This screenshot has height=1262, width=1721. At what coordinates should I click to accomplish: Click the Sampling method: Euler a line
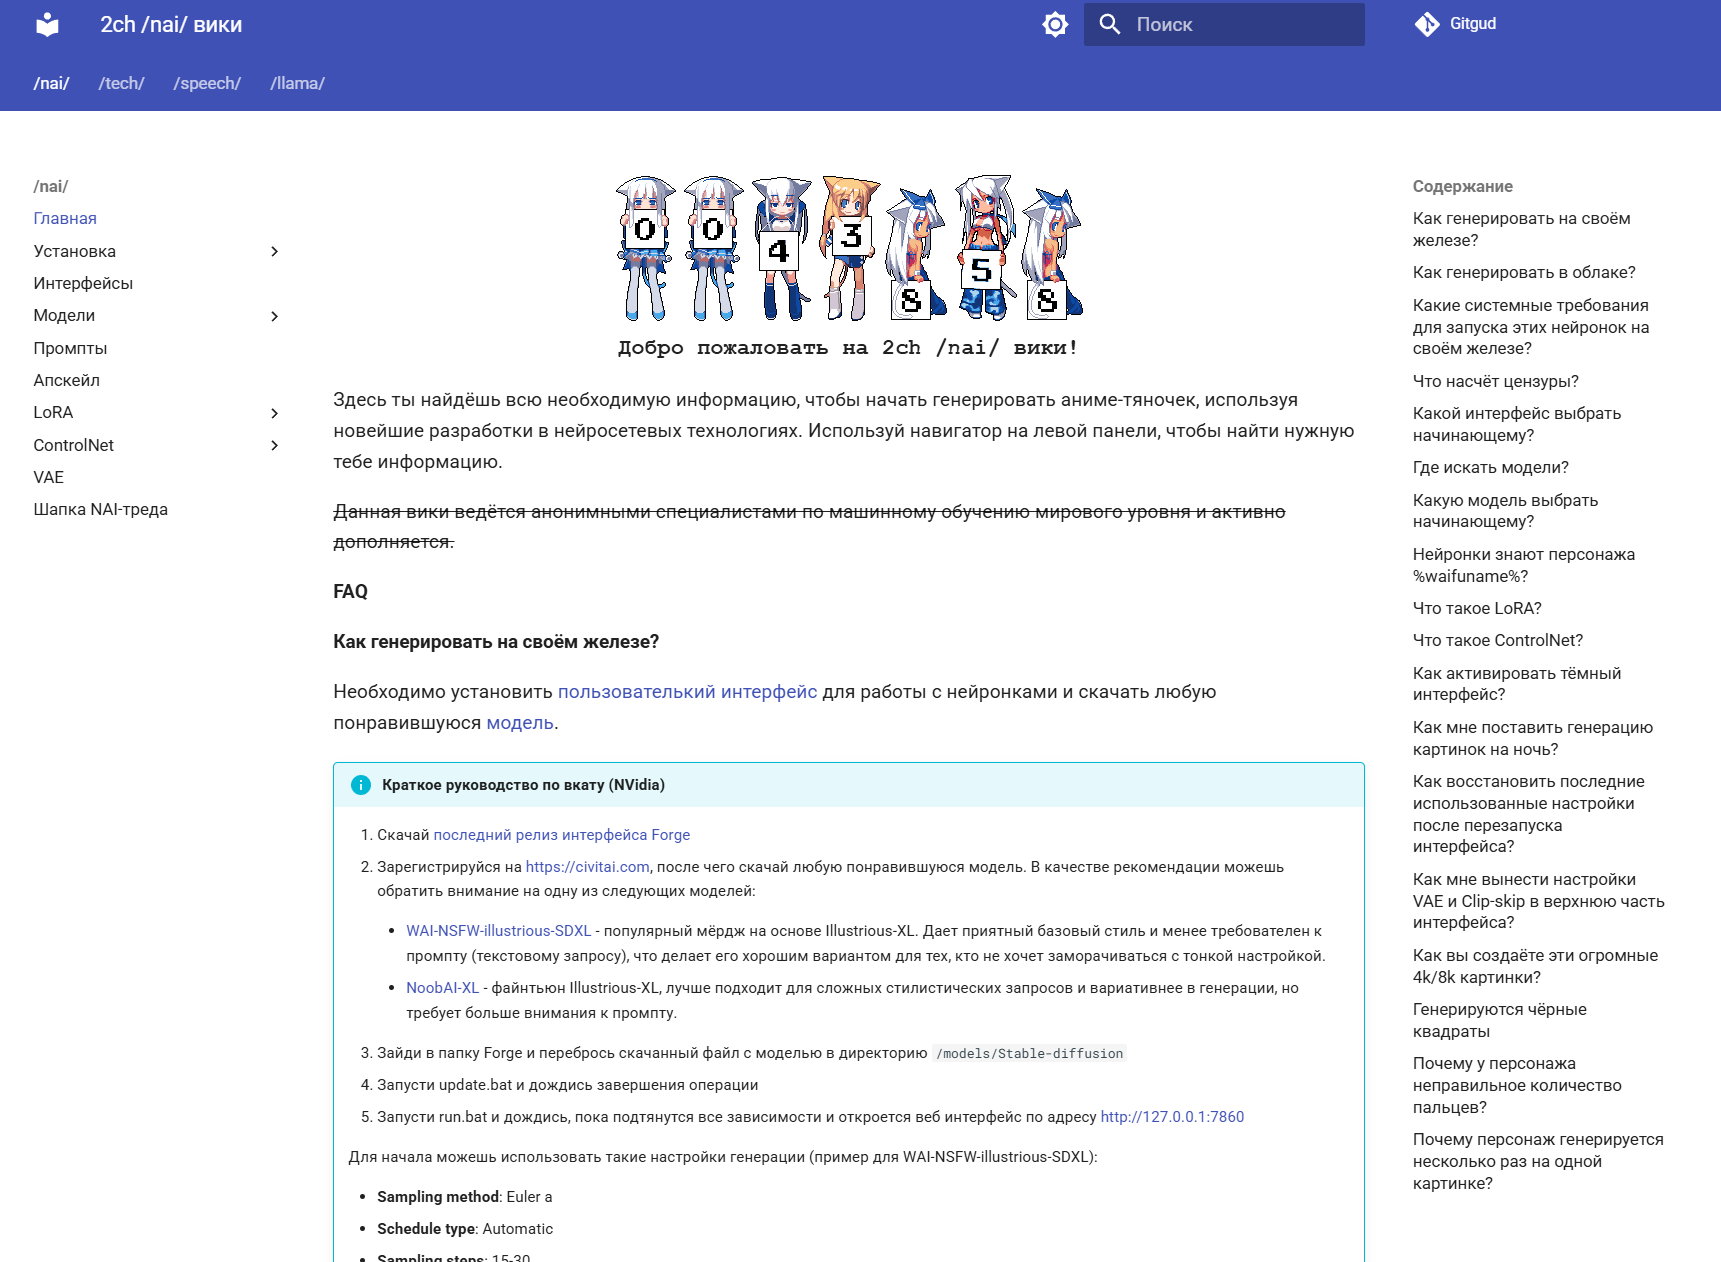point(464,1197)
